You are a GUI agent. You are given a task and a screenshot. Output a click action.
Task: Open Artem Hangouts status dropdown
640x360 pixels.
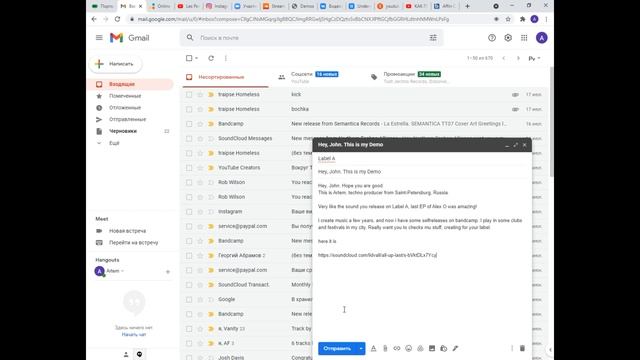tap(122, 271)
